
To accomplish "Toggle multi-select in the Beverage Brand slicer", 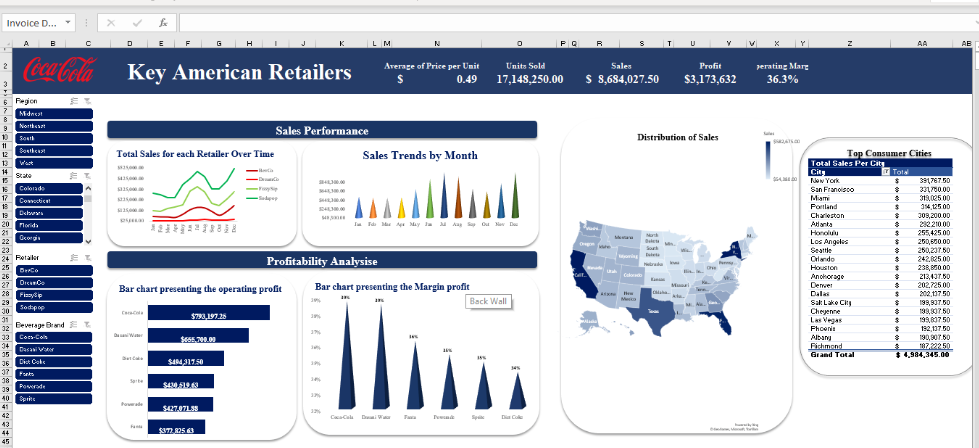I will click(74, 324).
